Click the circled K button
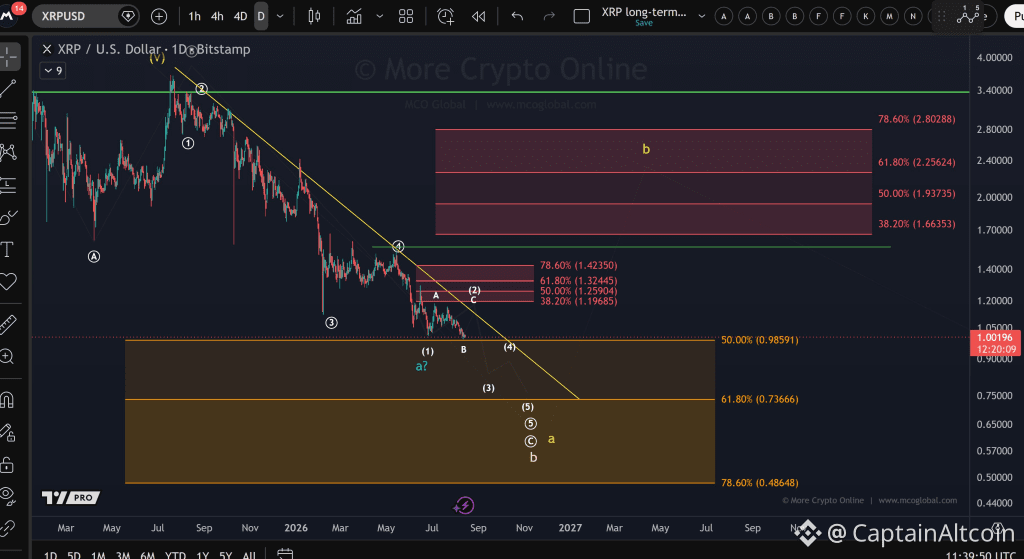Viewport: 1024px width, 559px height. 865,16
